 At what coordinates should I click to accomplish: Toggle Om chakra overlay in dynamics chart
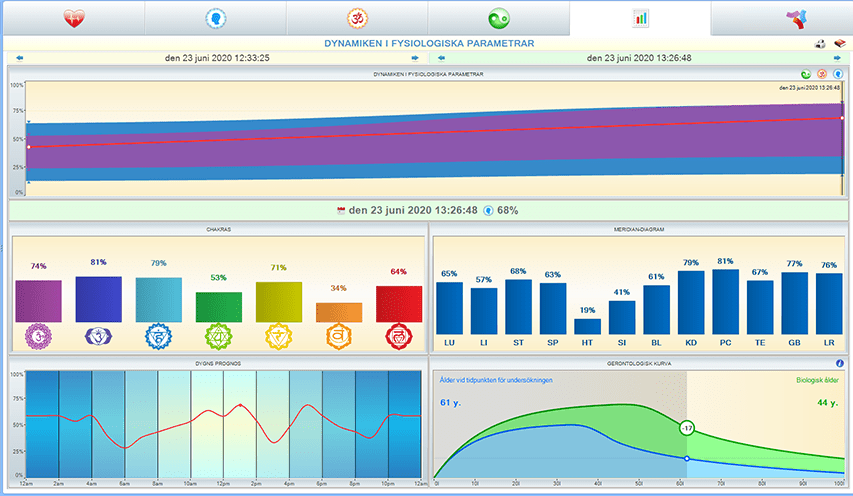pyautogui.click(x=821, y=74)
